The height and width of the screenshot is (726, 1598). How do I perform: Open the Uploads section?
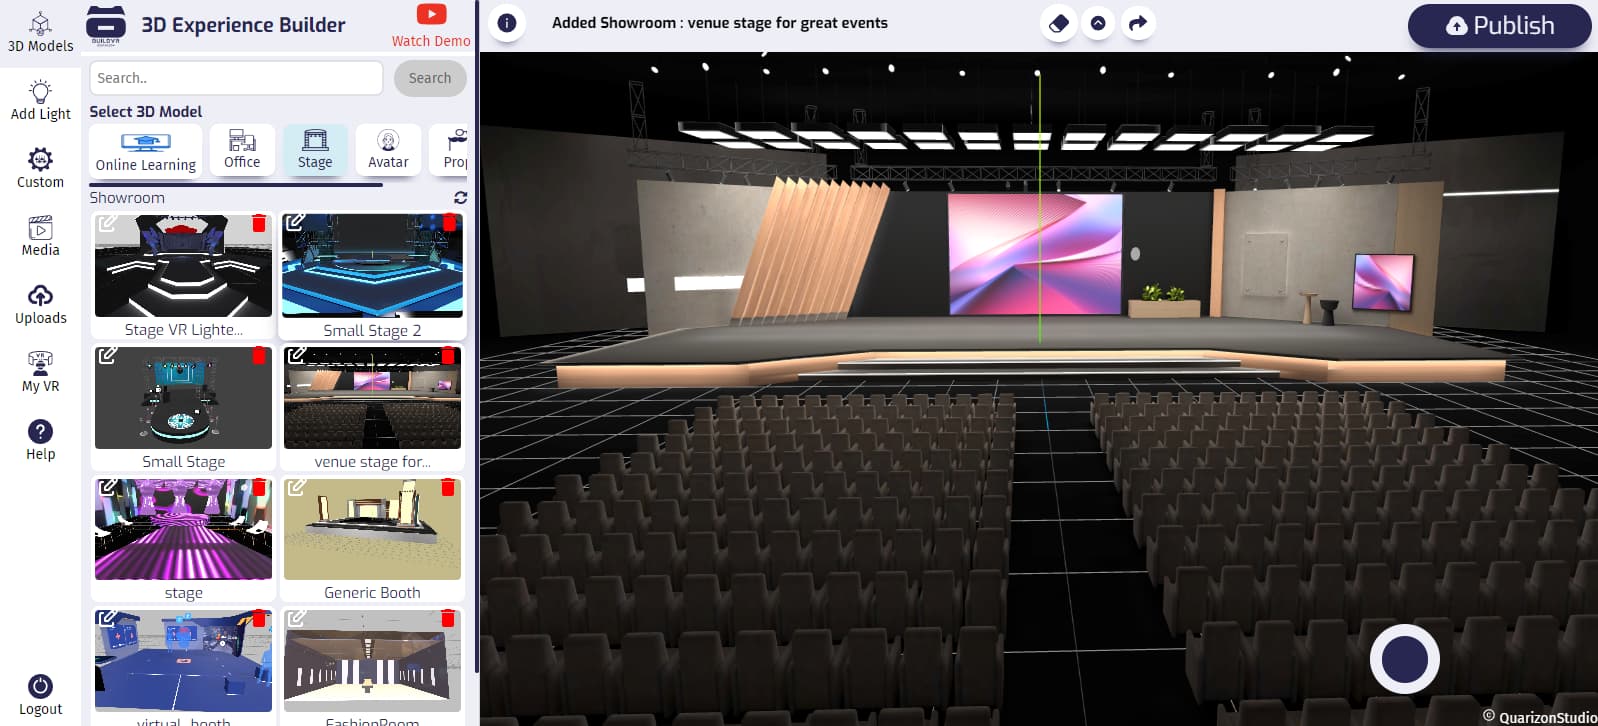click(x=40, y=304)
